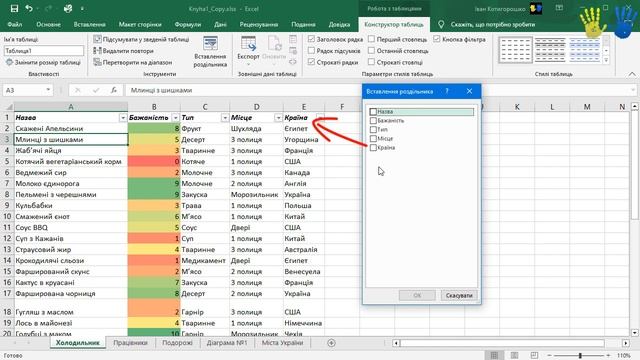Click the select-all corner of the sheet
Viewport: 640px width, 360px height.
click(8, 107)
